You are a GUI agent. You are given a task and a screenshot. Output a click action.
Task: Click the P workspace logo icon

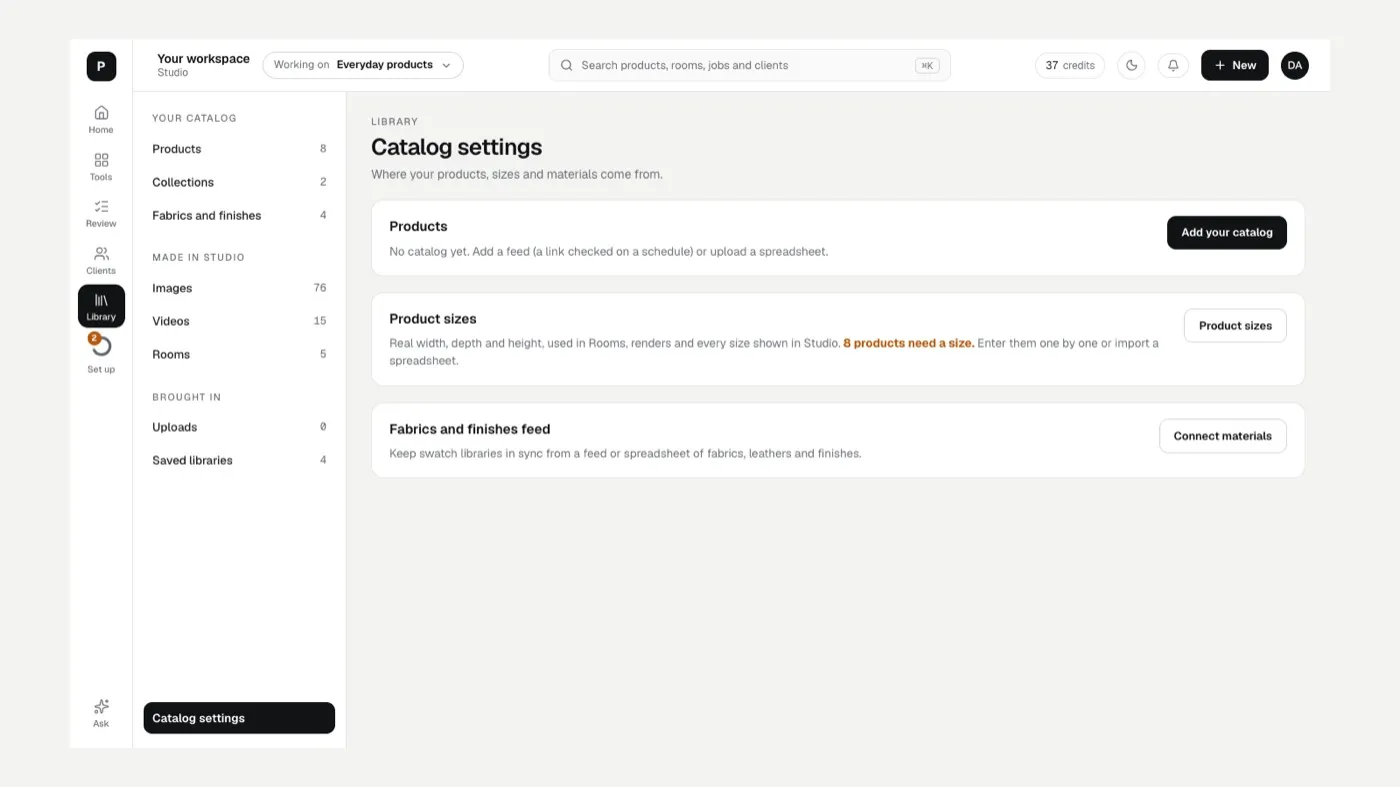tap(101, 66)
